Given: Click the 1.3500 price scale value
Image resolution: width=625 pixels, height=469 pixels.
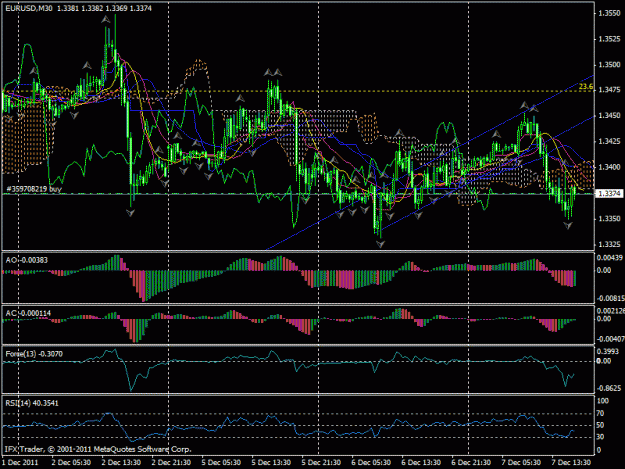Looking at the screenshot, I should [609, 65].
